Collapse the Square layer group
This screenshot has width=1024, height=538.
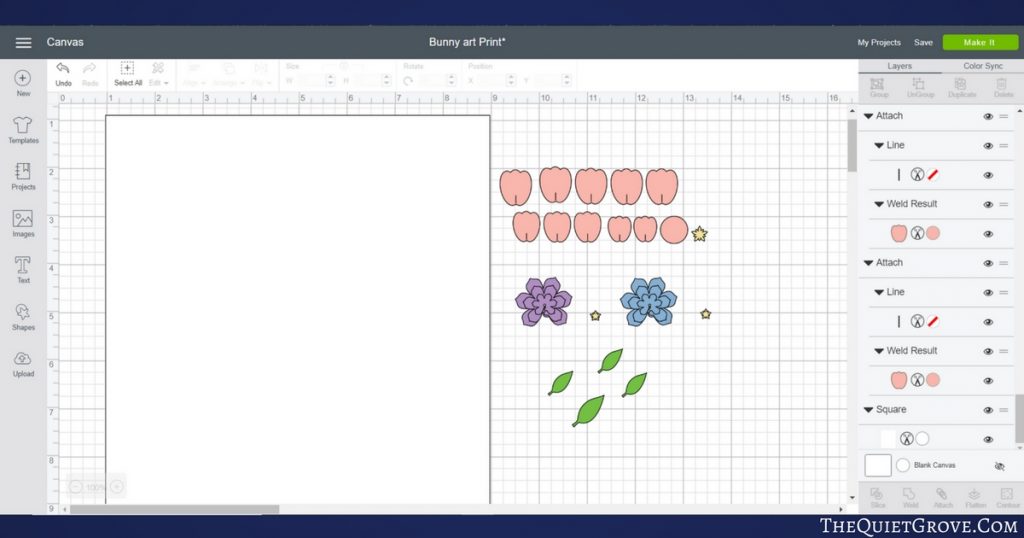(869, 410)
